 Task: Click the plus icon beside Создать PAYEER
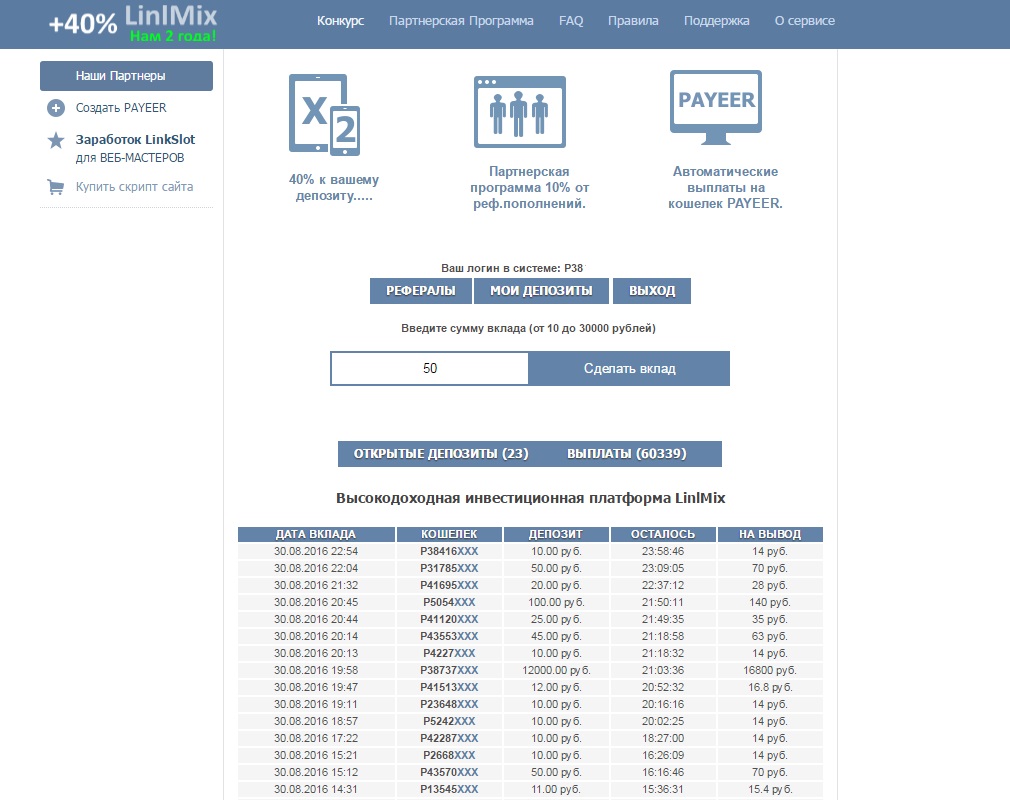56,108
